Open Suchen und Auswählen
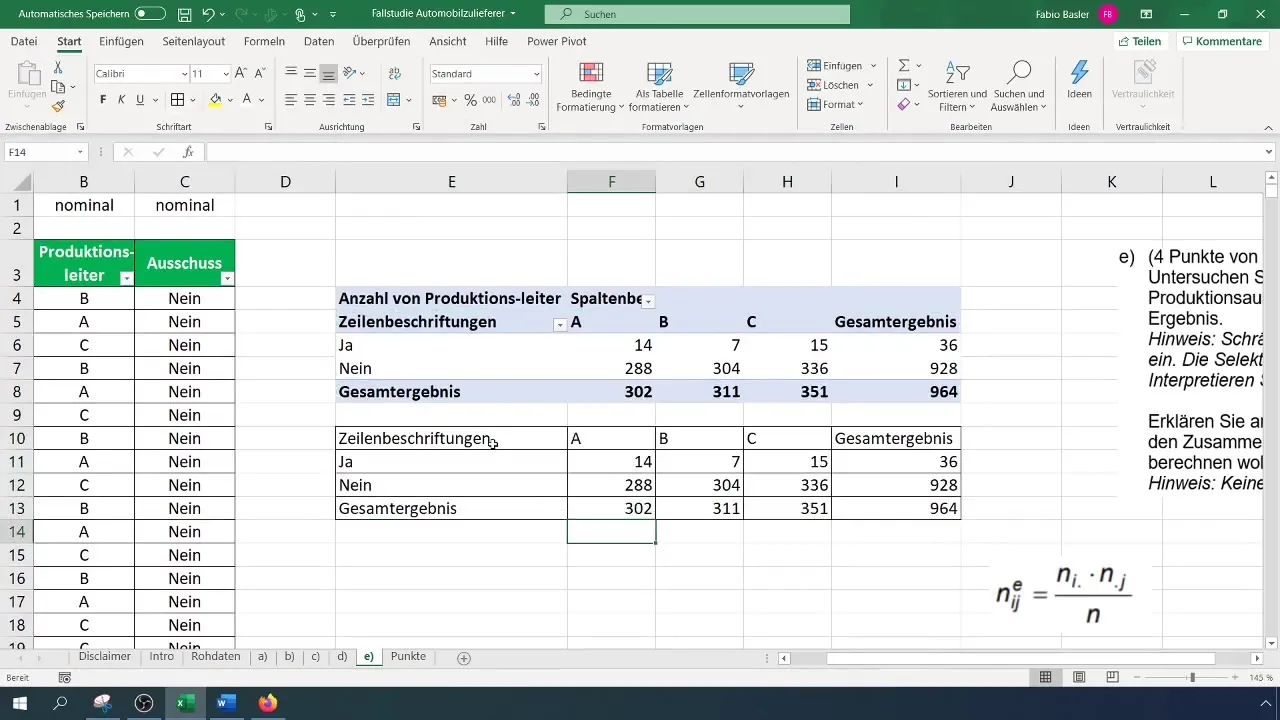 [1018, 87]
